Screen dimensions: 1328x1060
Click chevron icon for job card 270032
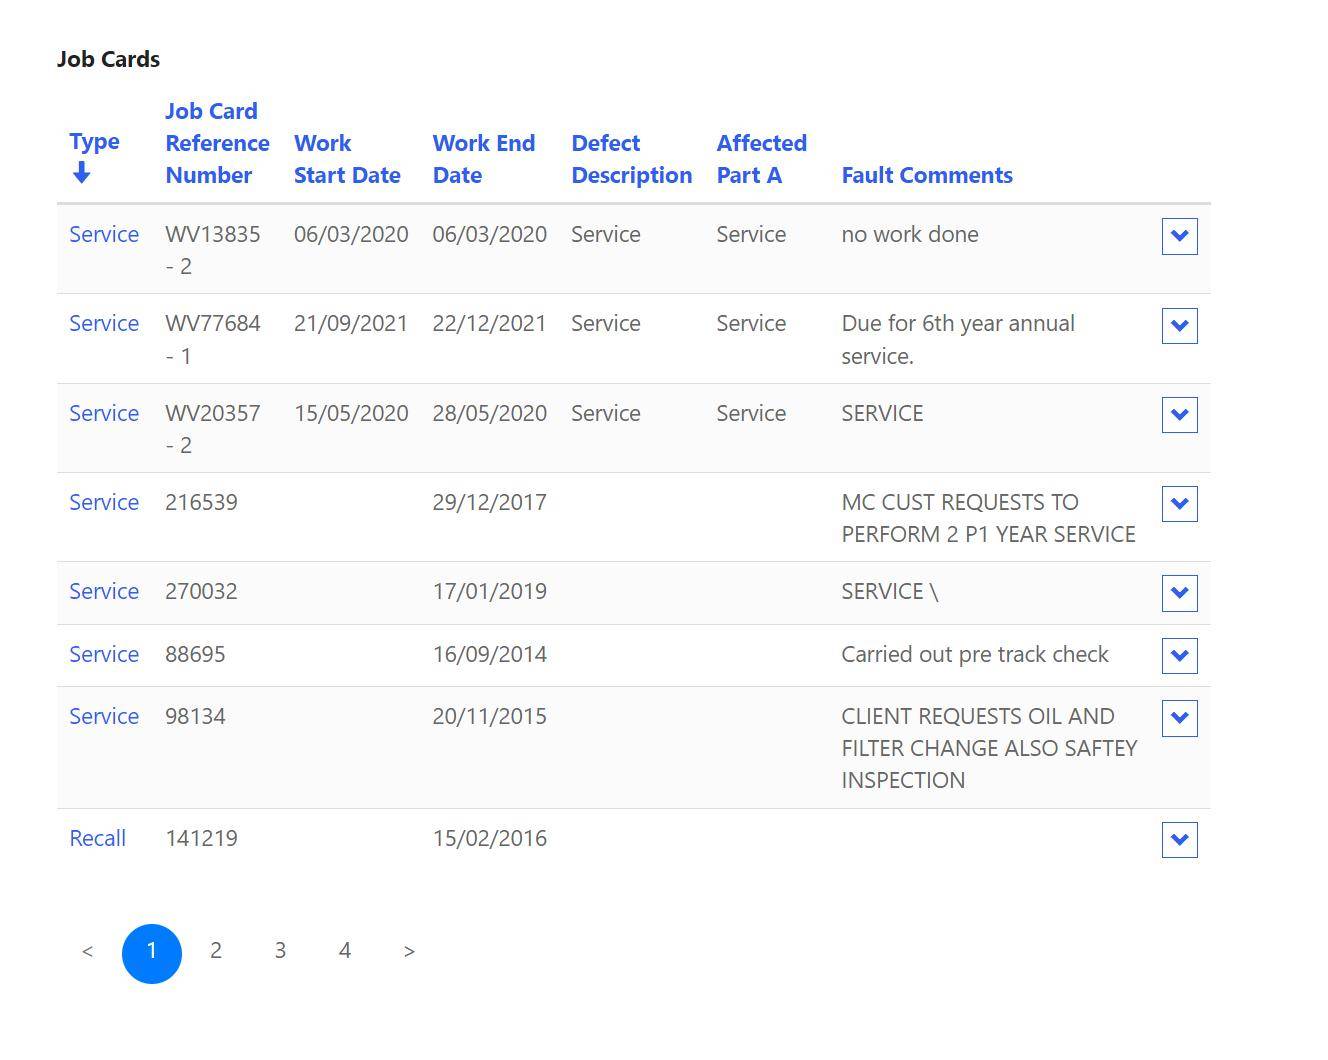[1179, 593]
